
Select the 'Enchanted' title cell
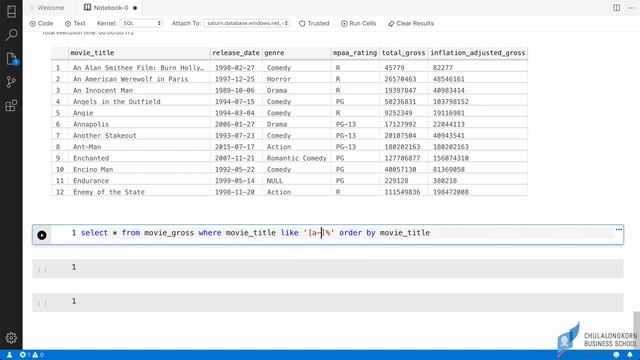click(139, 158)
